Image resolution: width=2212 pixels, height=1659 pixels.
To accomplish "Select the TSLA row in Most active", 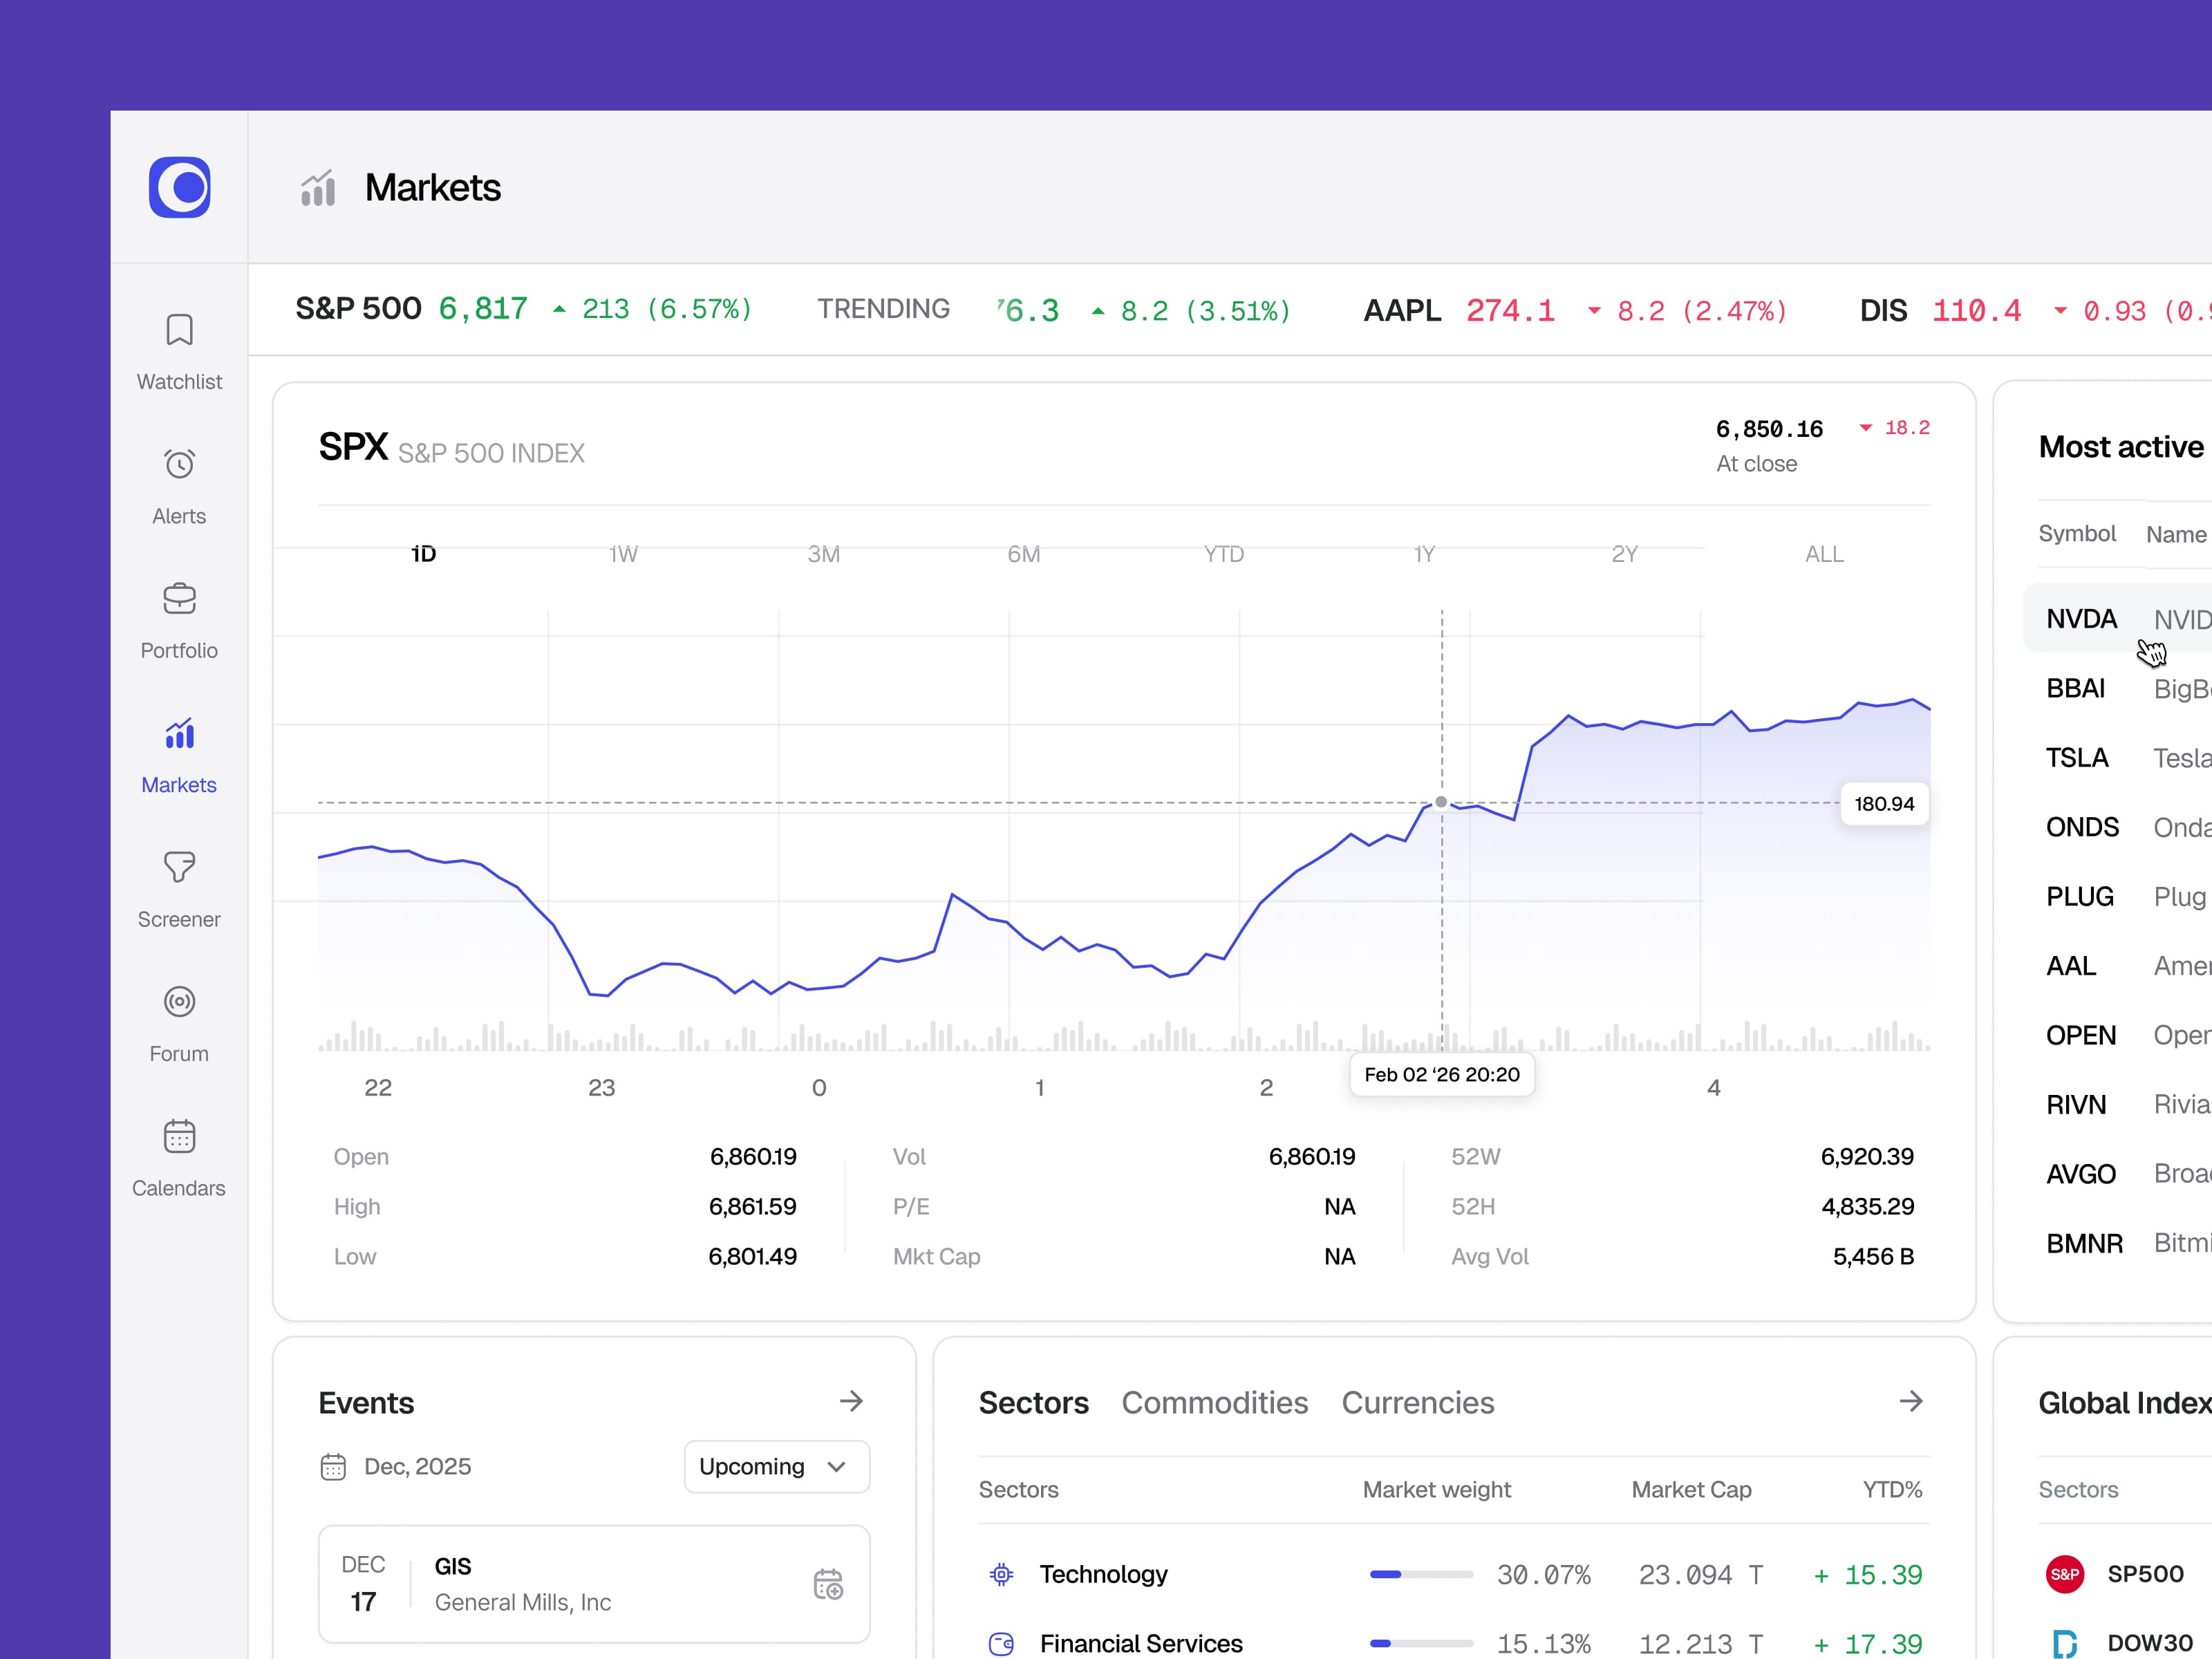I will point(2118,758).
